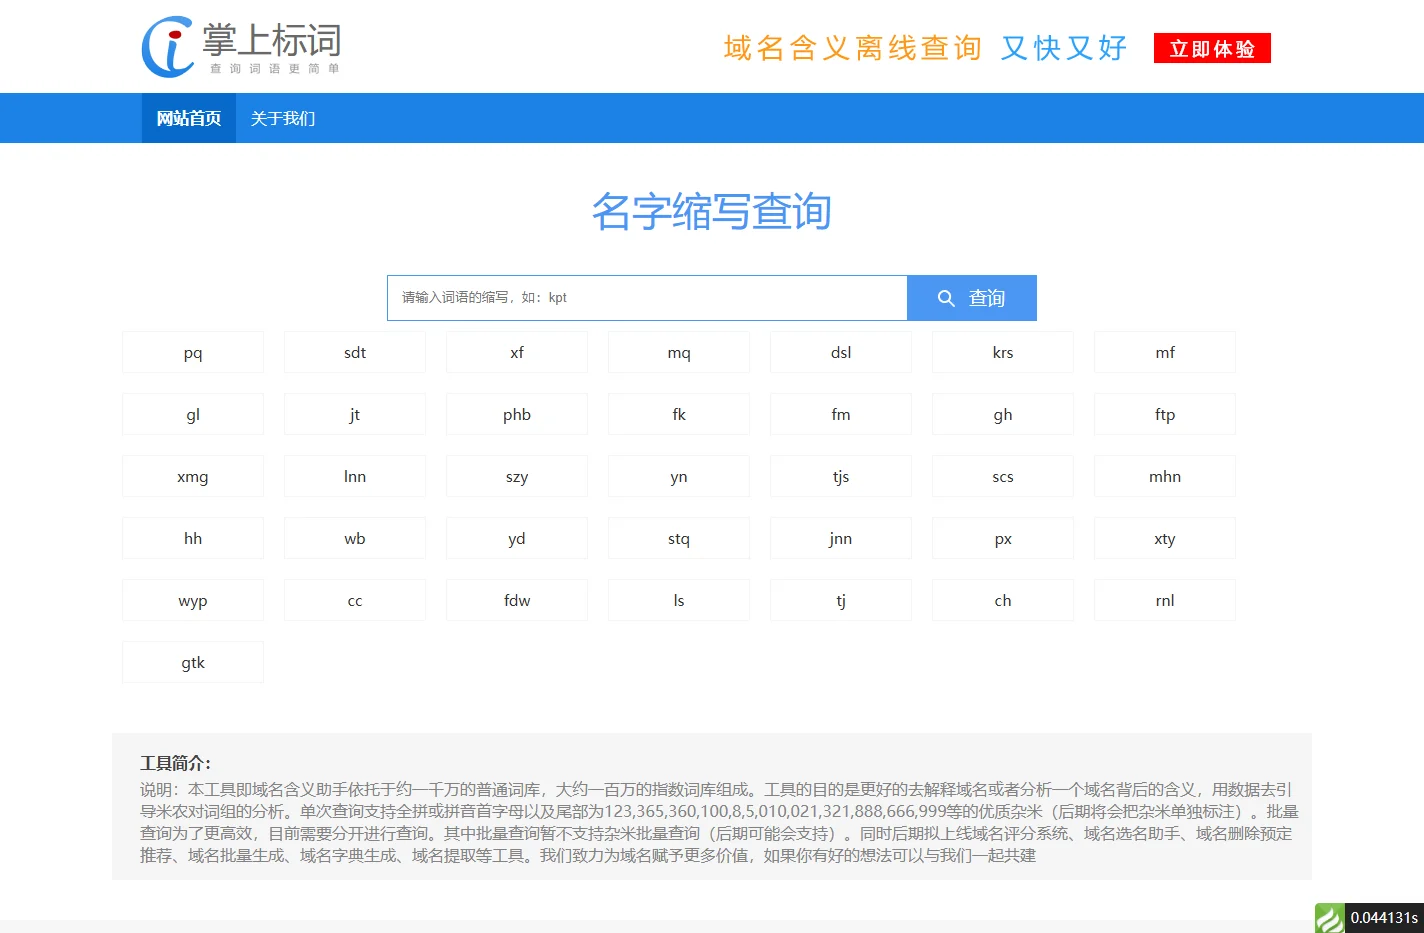The image size is (1424, 933).
Task: Click the px abbreviation tag
Action: (1003, 538)
